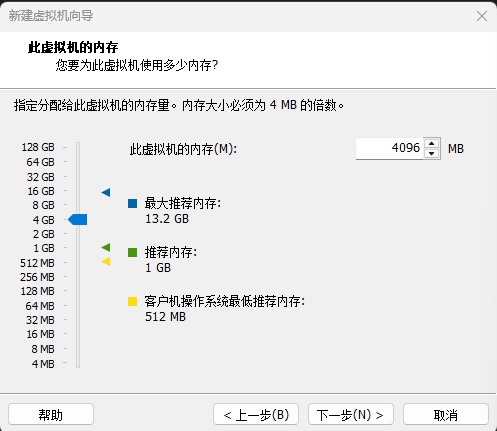Select the 8 MB scale label

pyautogui.click(x=43, y=349)
